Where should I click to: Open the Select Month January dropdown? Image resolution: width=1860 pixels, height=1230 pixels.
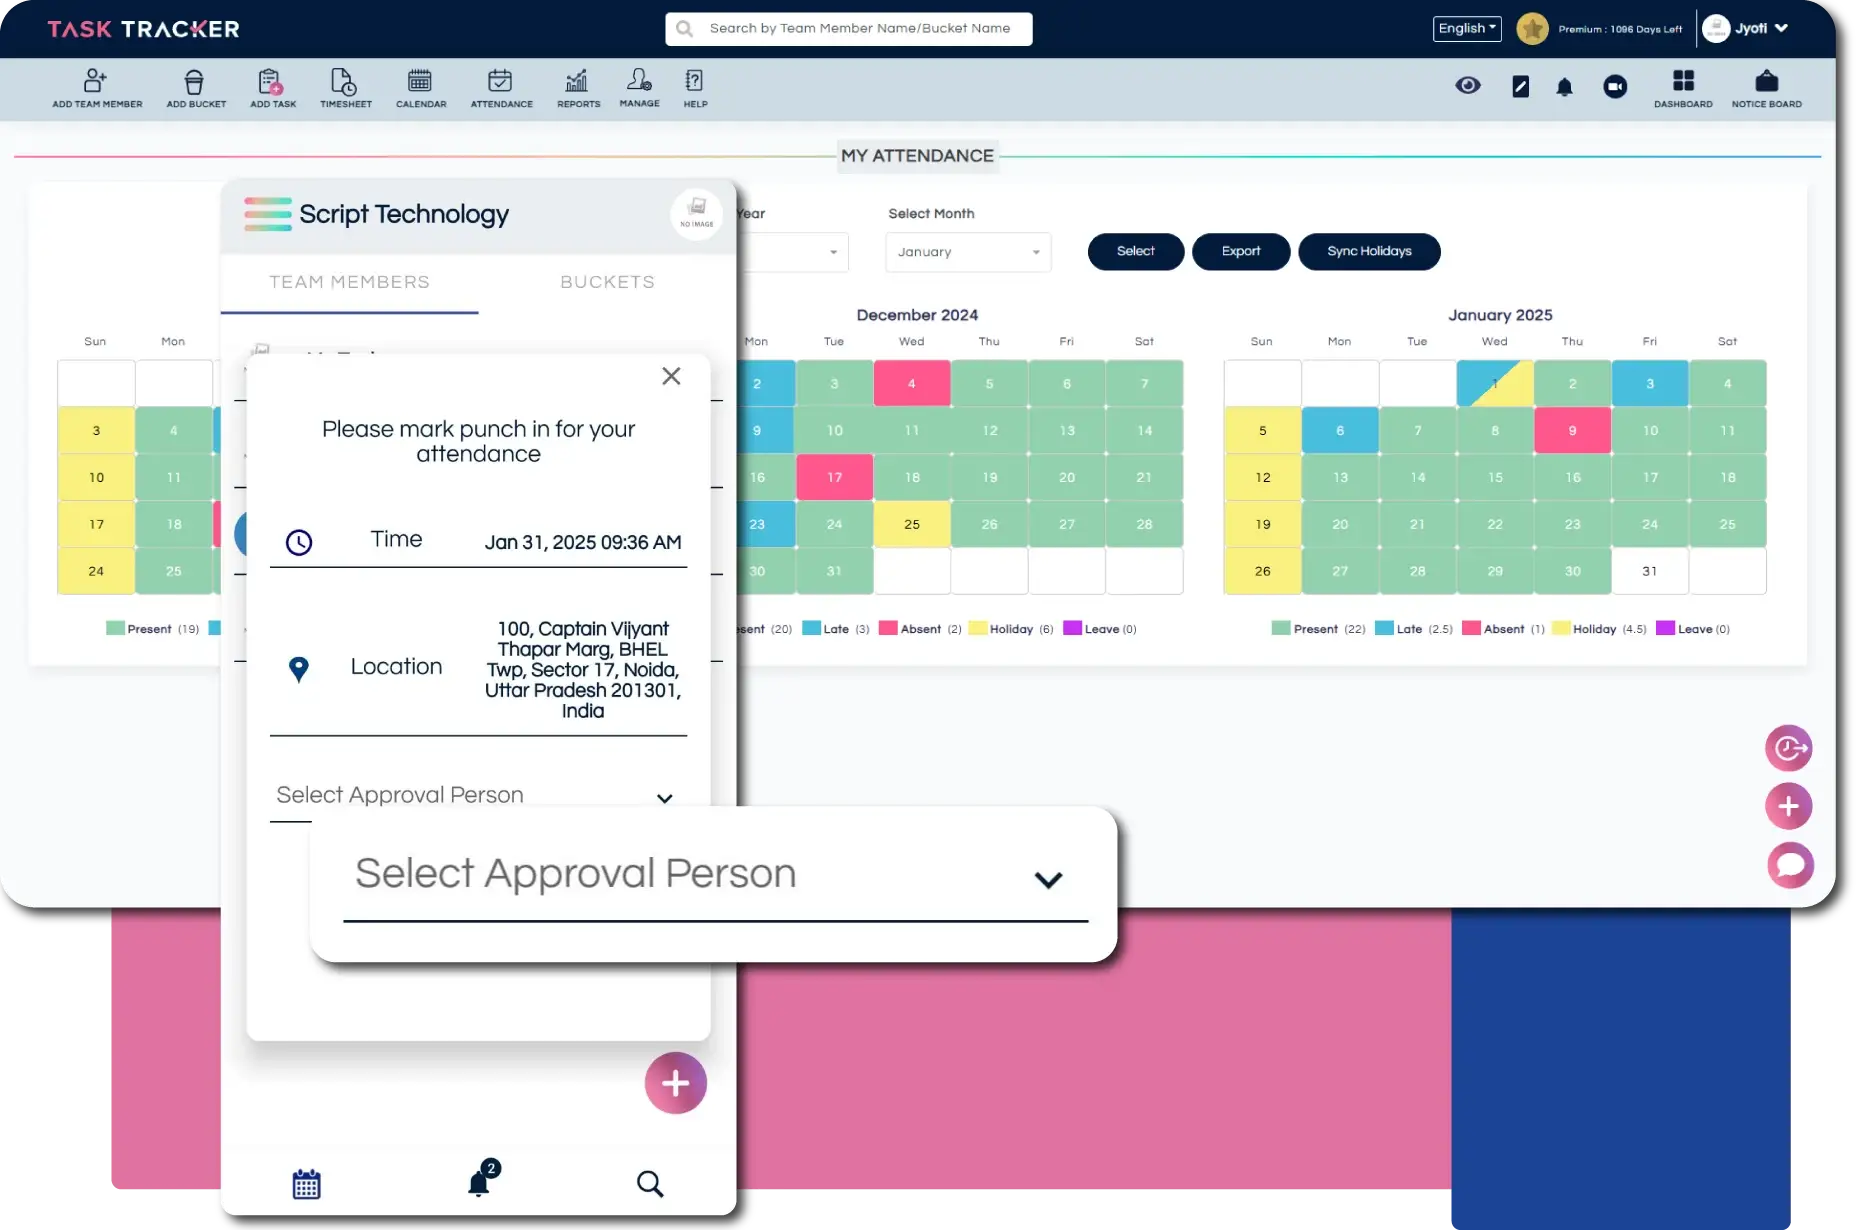pyautogui.click(x=967, y=252)
